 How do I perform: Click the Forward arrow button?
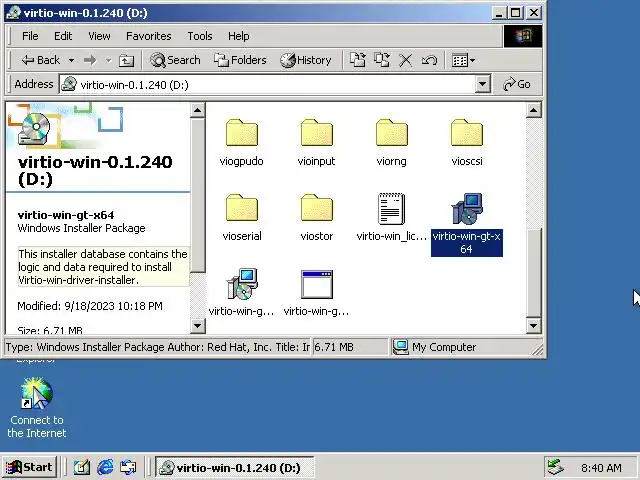click(x=90, y=60)
